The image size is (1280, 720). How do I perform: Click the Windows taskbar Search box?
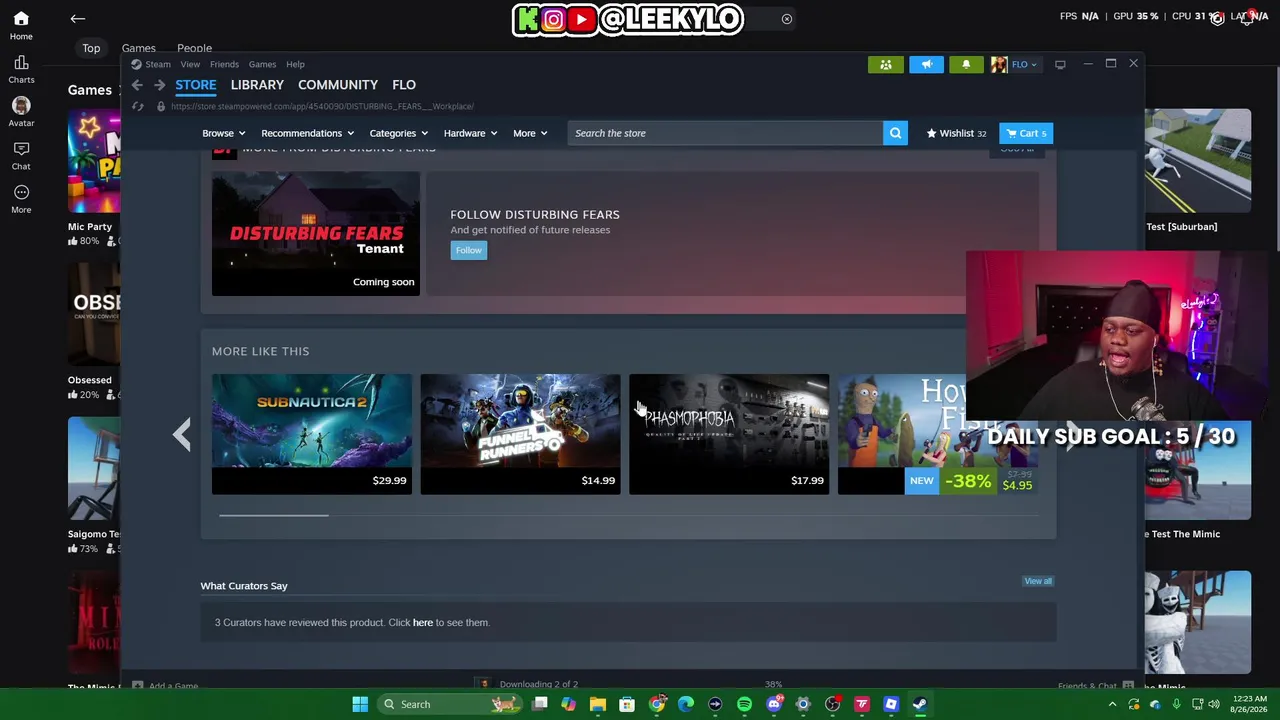click(x=449, y=704)
